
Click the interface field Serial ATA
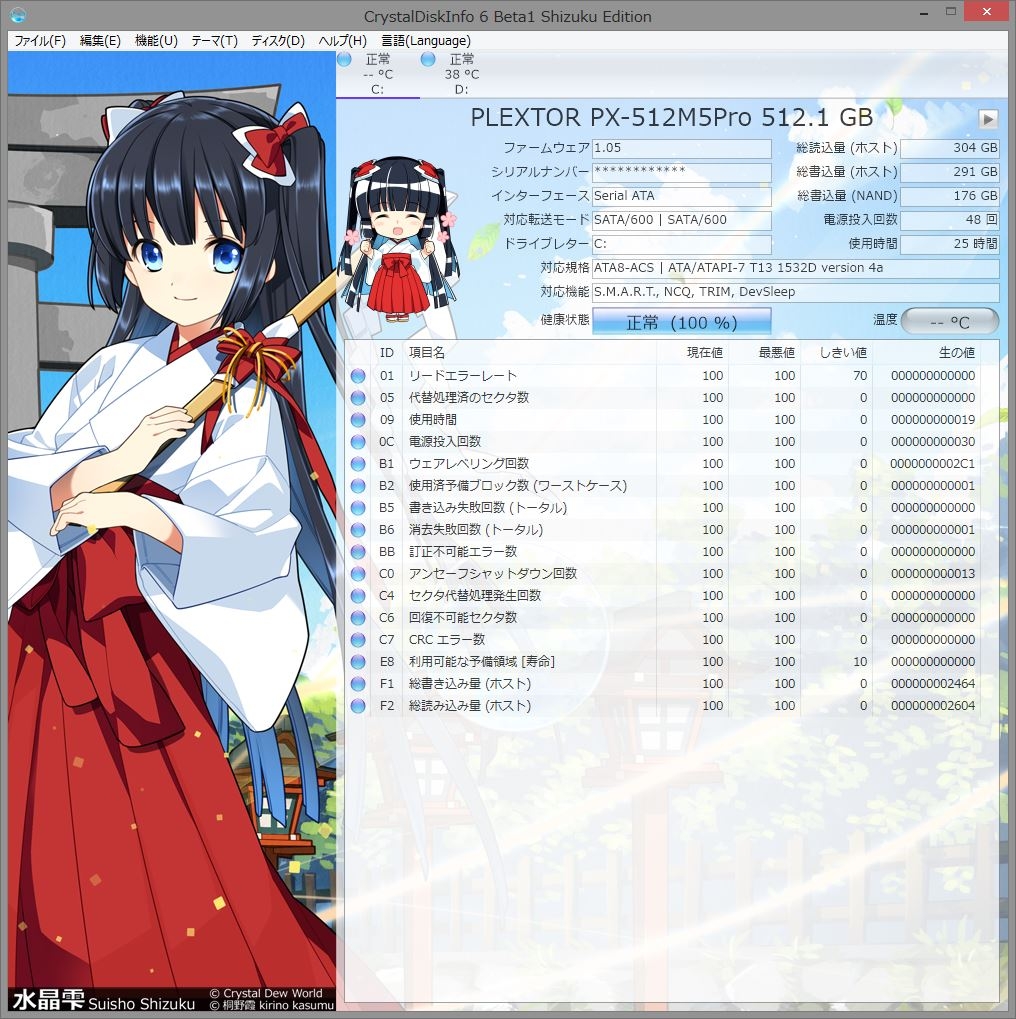[681, 196]
